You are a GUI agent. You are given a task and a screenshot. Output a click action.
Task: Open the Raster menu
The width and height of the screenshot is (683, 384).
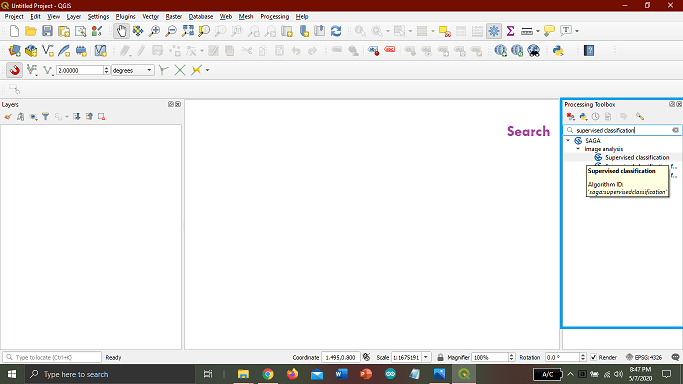pyautogui.click(x=173, y=17)
